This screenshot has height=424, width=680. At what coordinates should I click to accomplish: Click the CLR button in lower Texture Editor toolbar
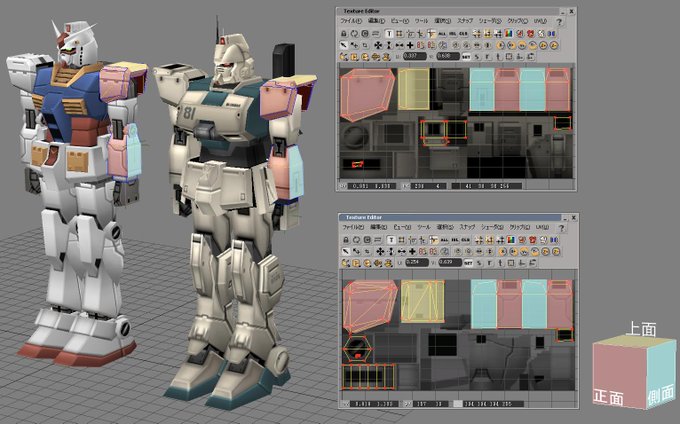[466, 240]
